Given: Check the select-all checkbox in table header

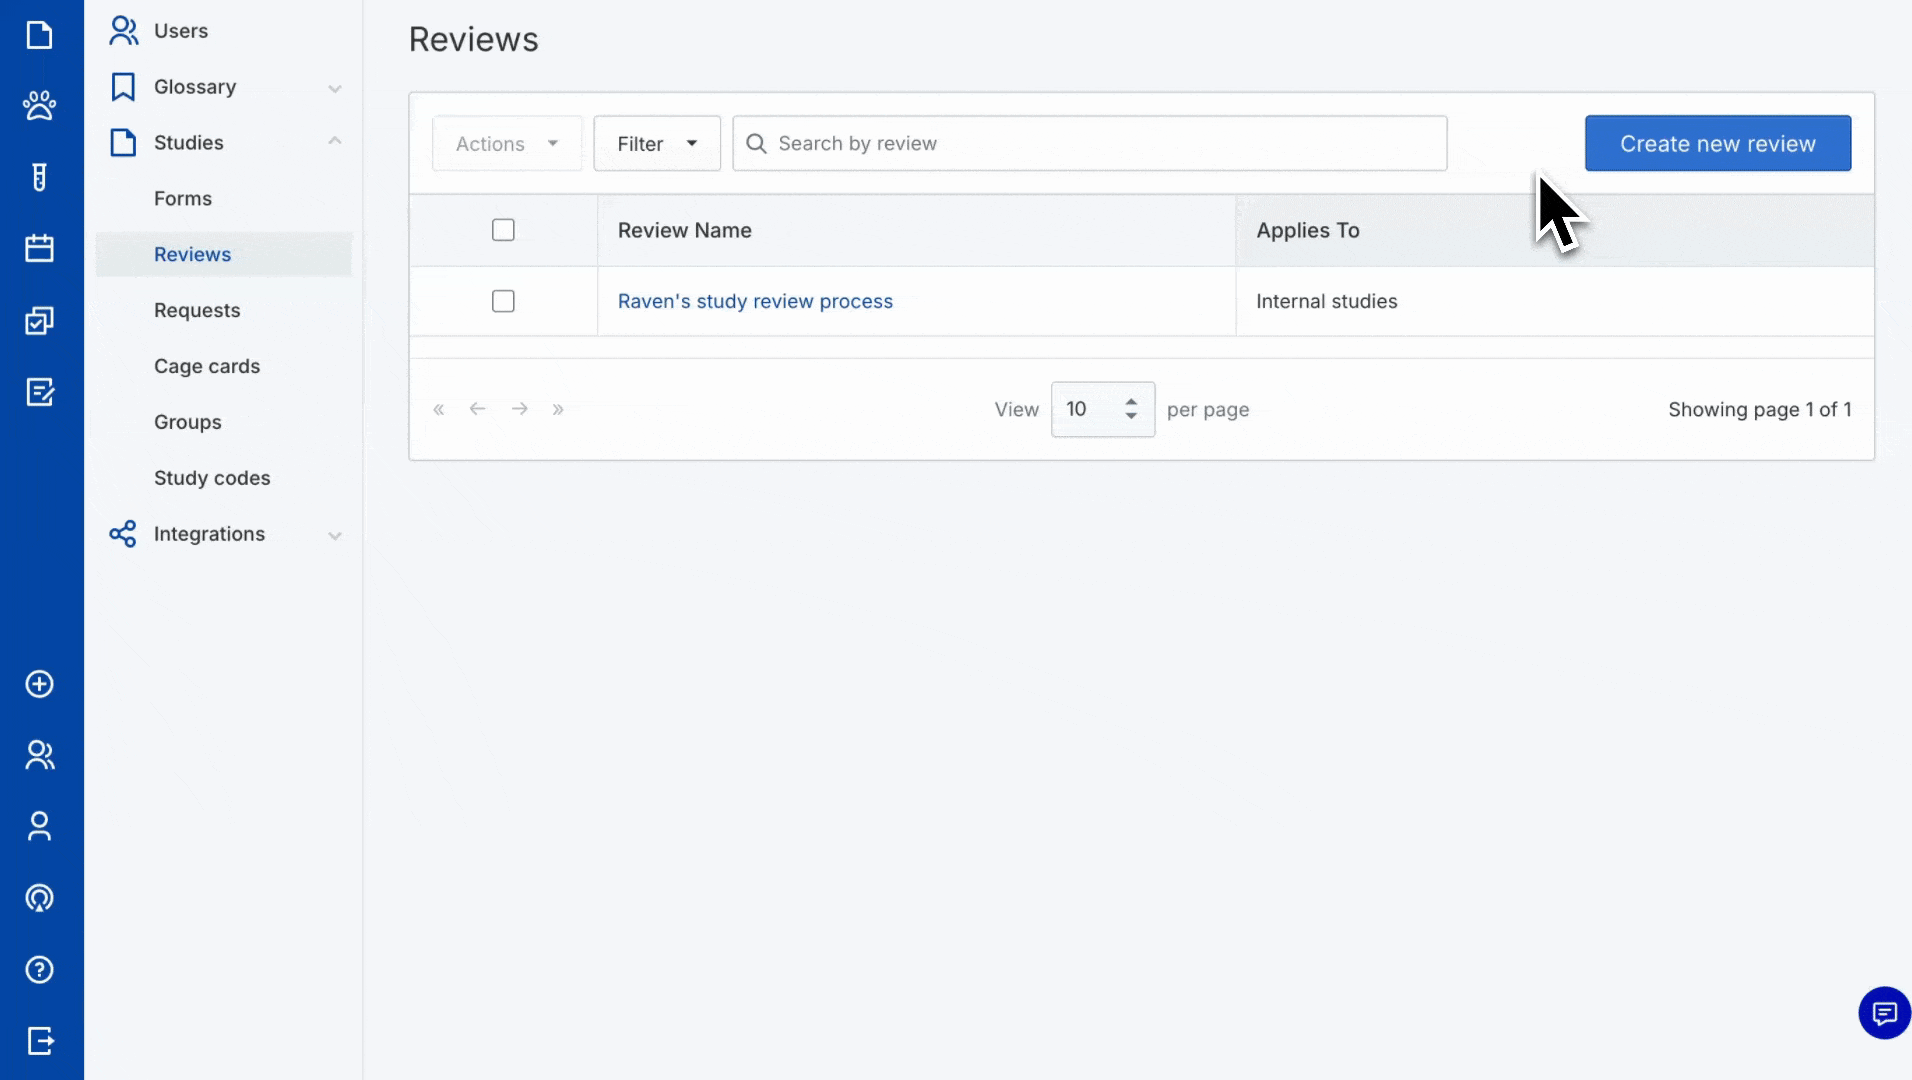Looking at the screenshot, I should (x=503, y=229).
